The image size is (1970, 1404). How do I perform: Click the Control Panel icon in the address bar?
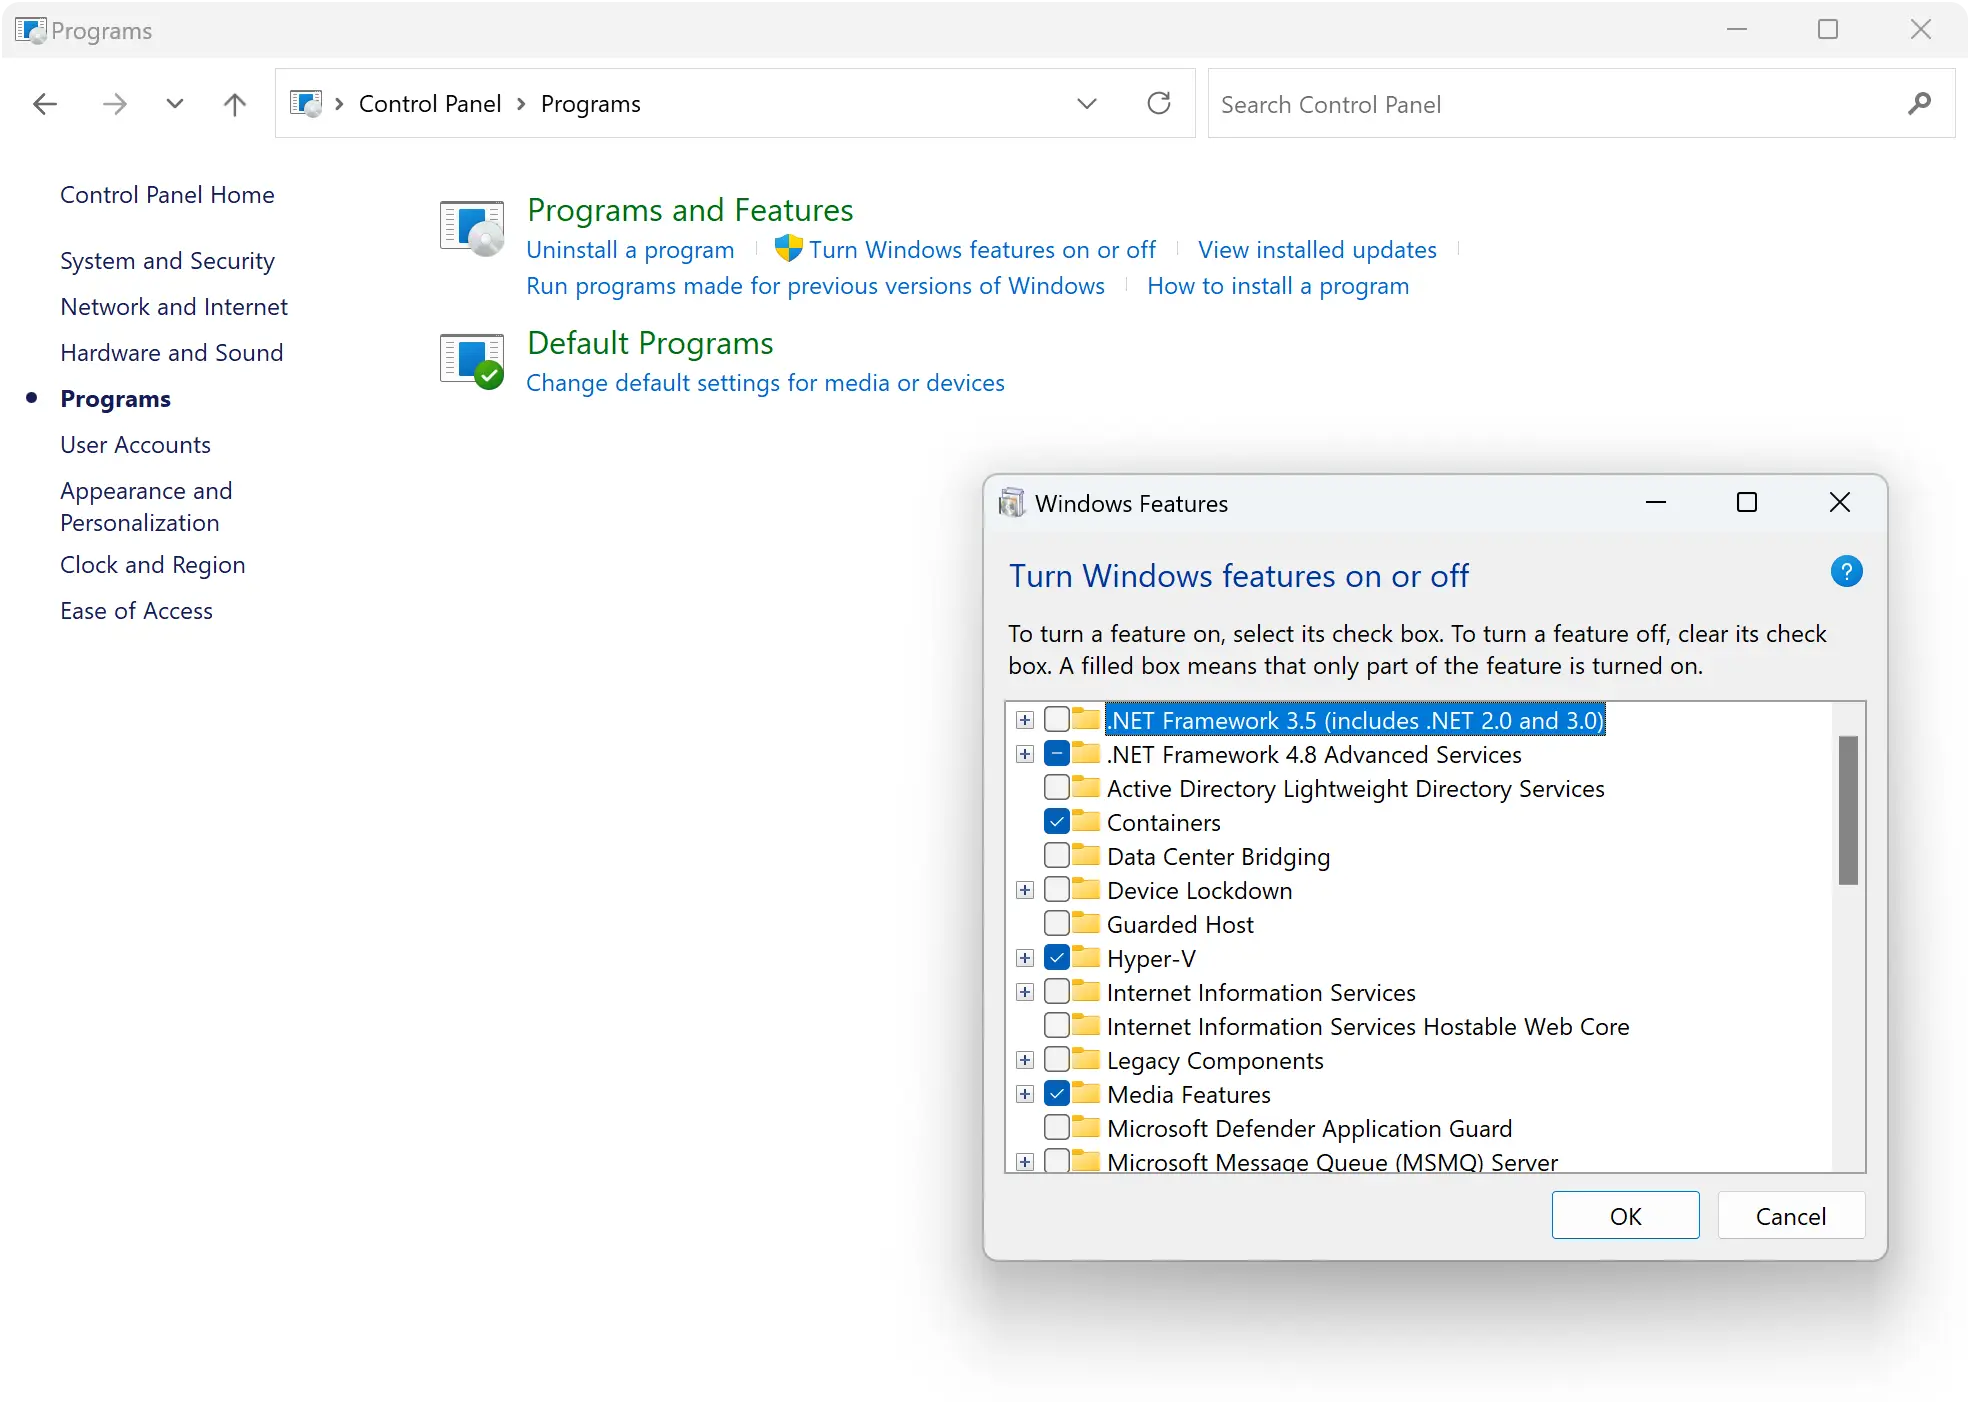point(306,103)
